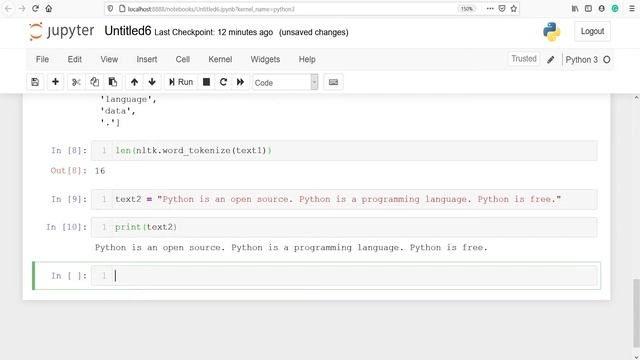Open the browser library icon
Screen dimensions: 640x360
(575, 9)
